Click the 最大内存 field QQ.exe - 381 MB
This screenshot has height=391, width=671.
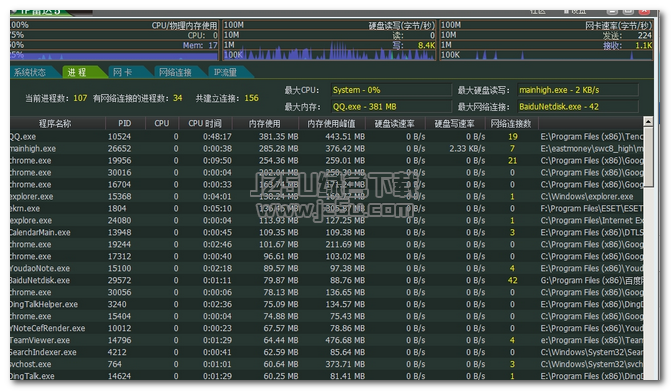tap(391, 107)
